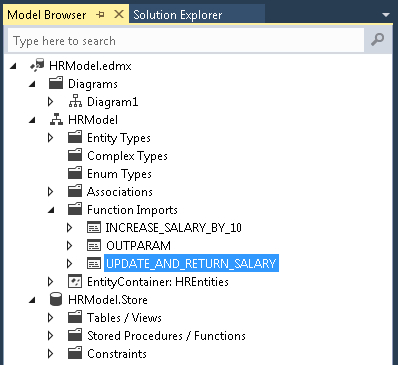Expand the UPDATE_AND_RETURN_SALARY node
The image size is (398, 365).
pos(70,264)
